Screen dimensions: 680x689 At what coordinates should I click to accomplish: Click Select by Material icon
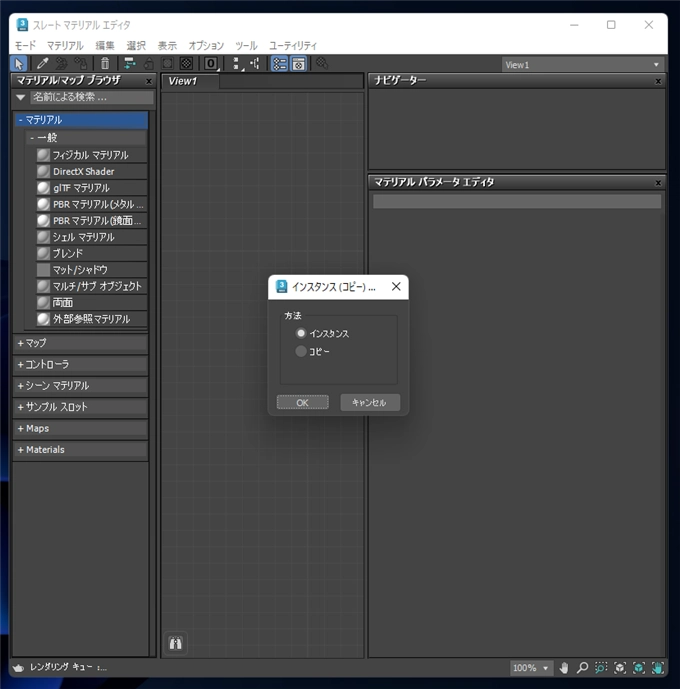322,64
